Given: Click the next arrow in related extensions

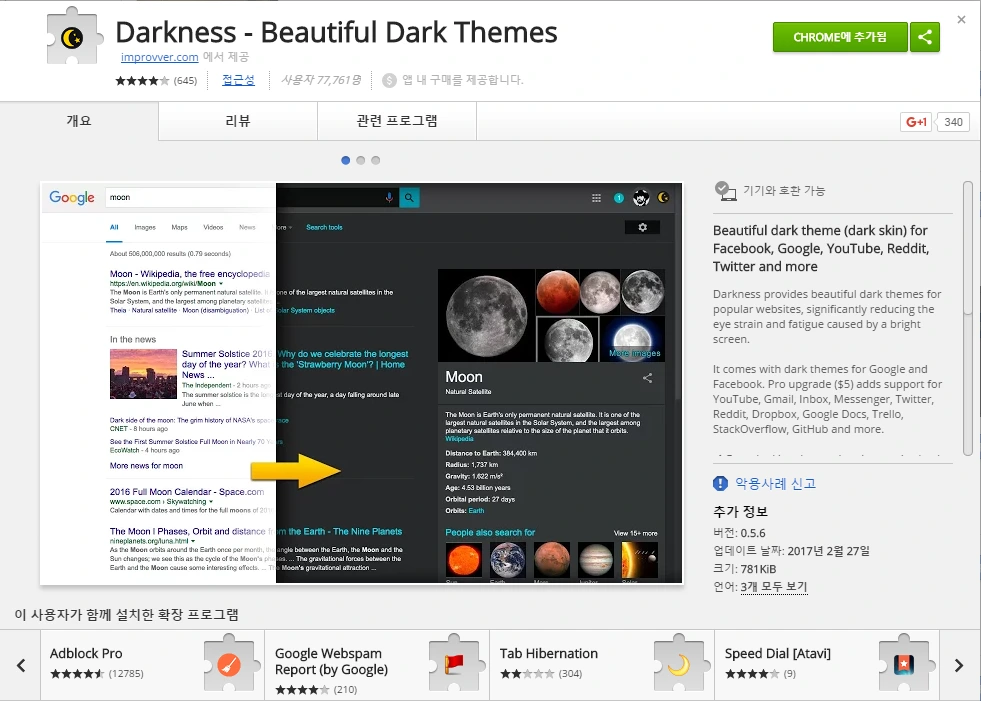Looking at the screenshot, I should (959, 665).
